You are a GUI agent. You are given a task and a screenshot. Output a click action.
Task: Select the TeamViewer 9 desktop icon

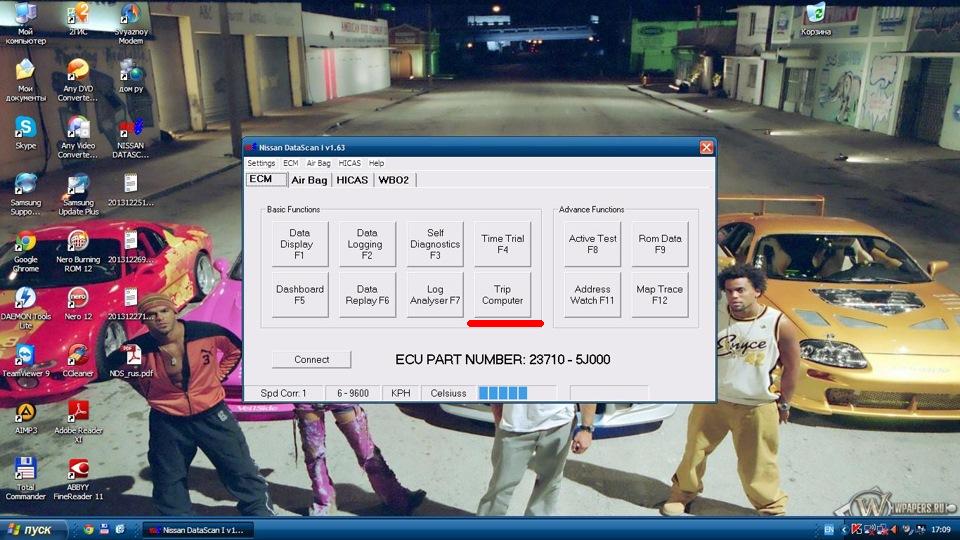click(25, 361)
